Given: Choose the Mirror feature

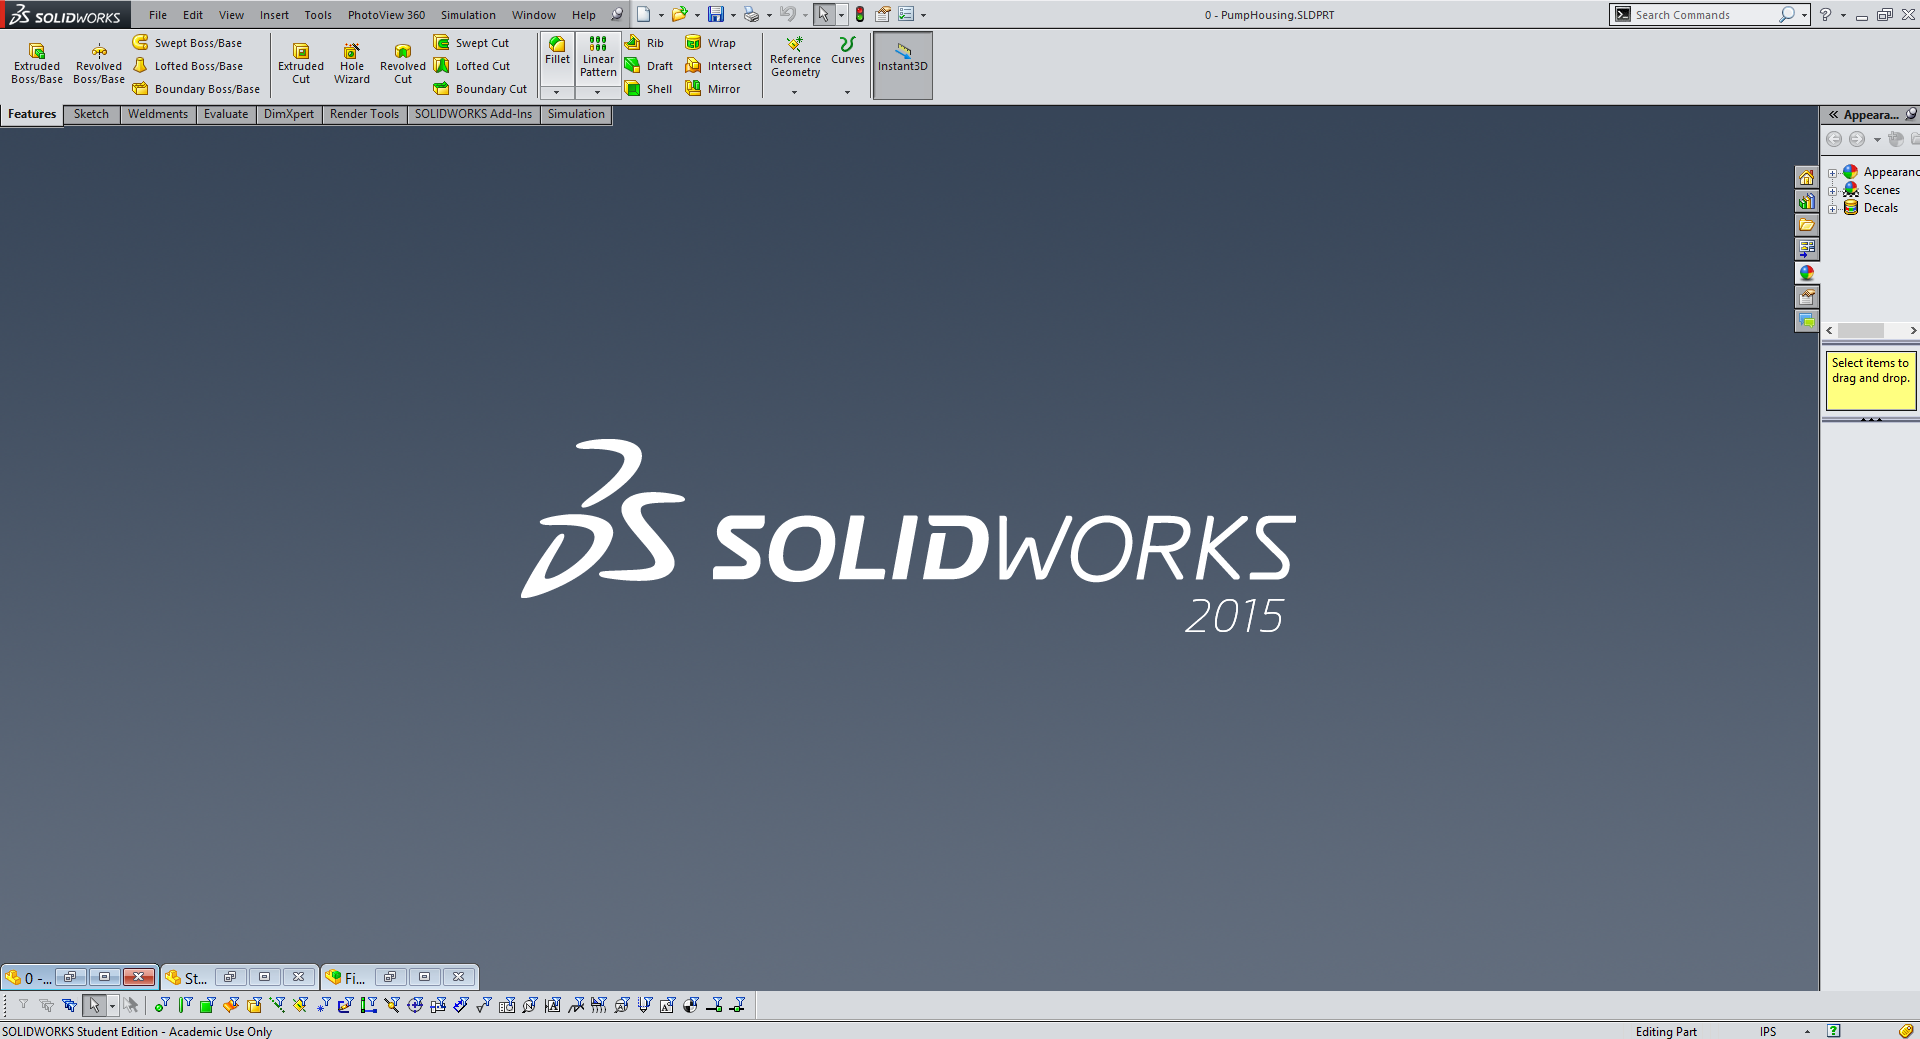Looking at the screenshot, I should (x=713, y=89).
